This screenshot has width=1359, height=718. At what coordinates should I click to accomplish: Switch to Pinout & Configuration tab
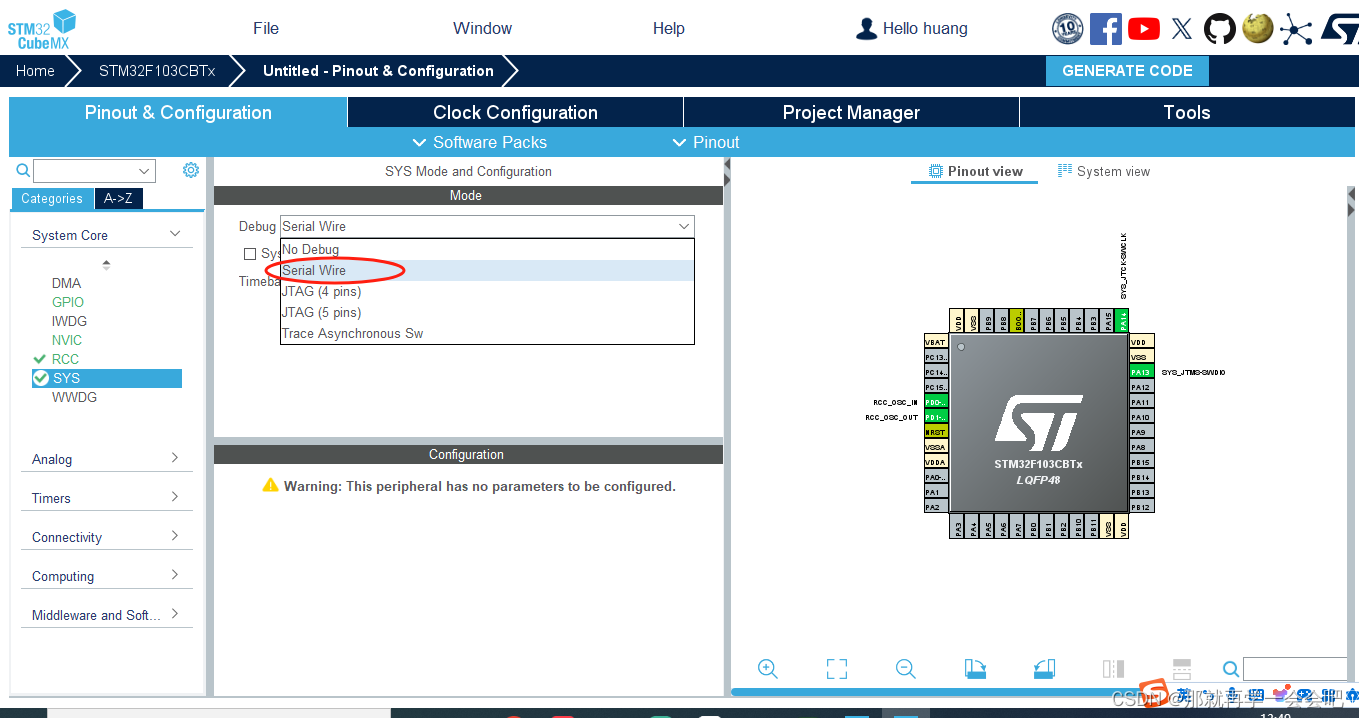tap(178, 112)
